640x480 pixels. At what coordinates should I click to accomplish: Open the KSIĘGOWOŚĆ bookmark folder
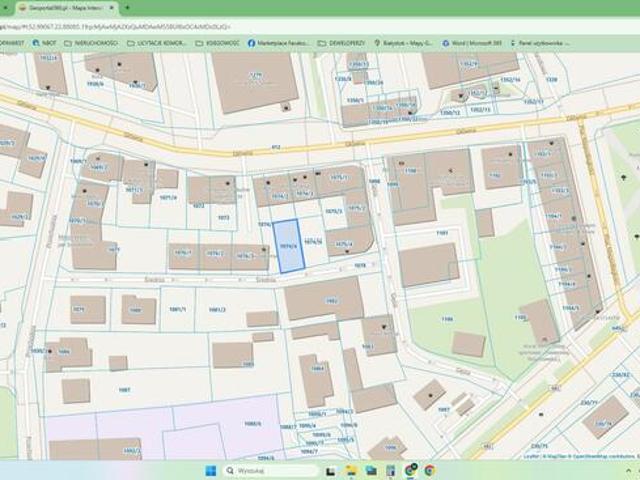pos(215,43)
